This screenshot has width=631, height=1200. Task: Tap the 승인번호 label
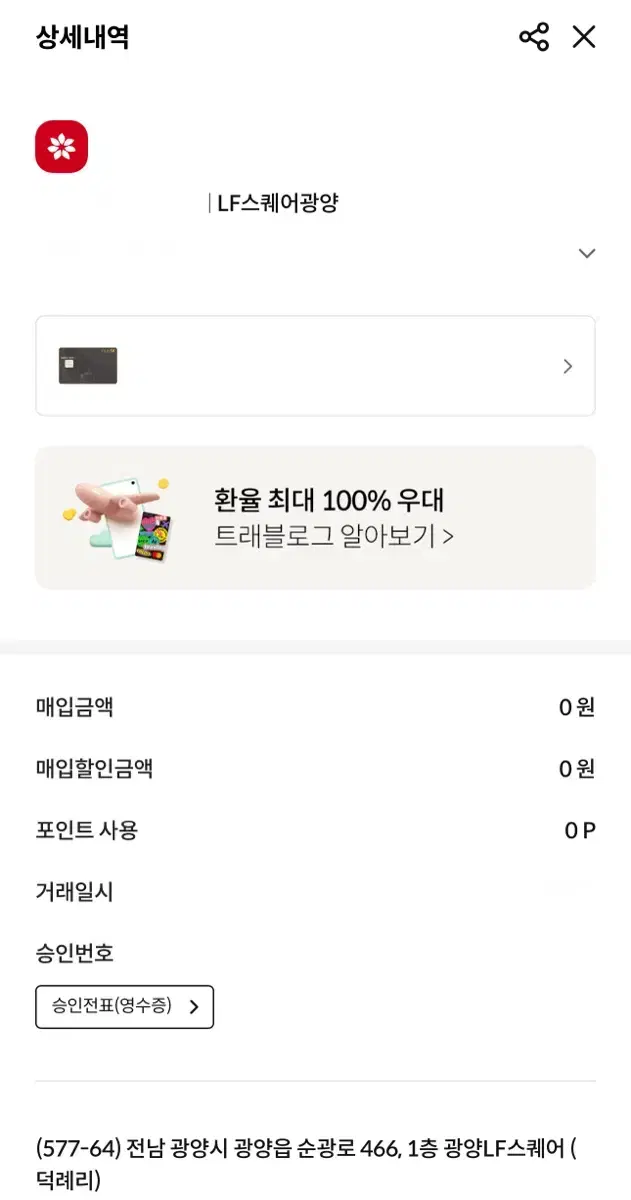(x=74, y=953)
